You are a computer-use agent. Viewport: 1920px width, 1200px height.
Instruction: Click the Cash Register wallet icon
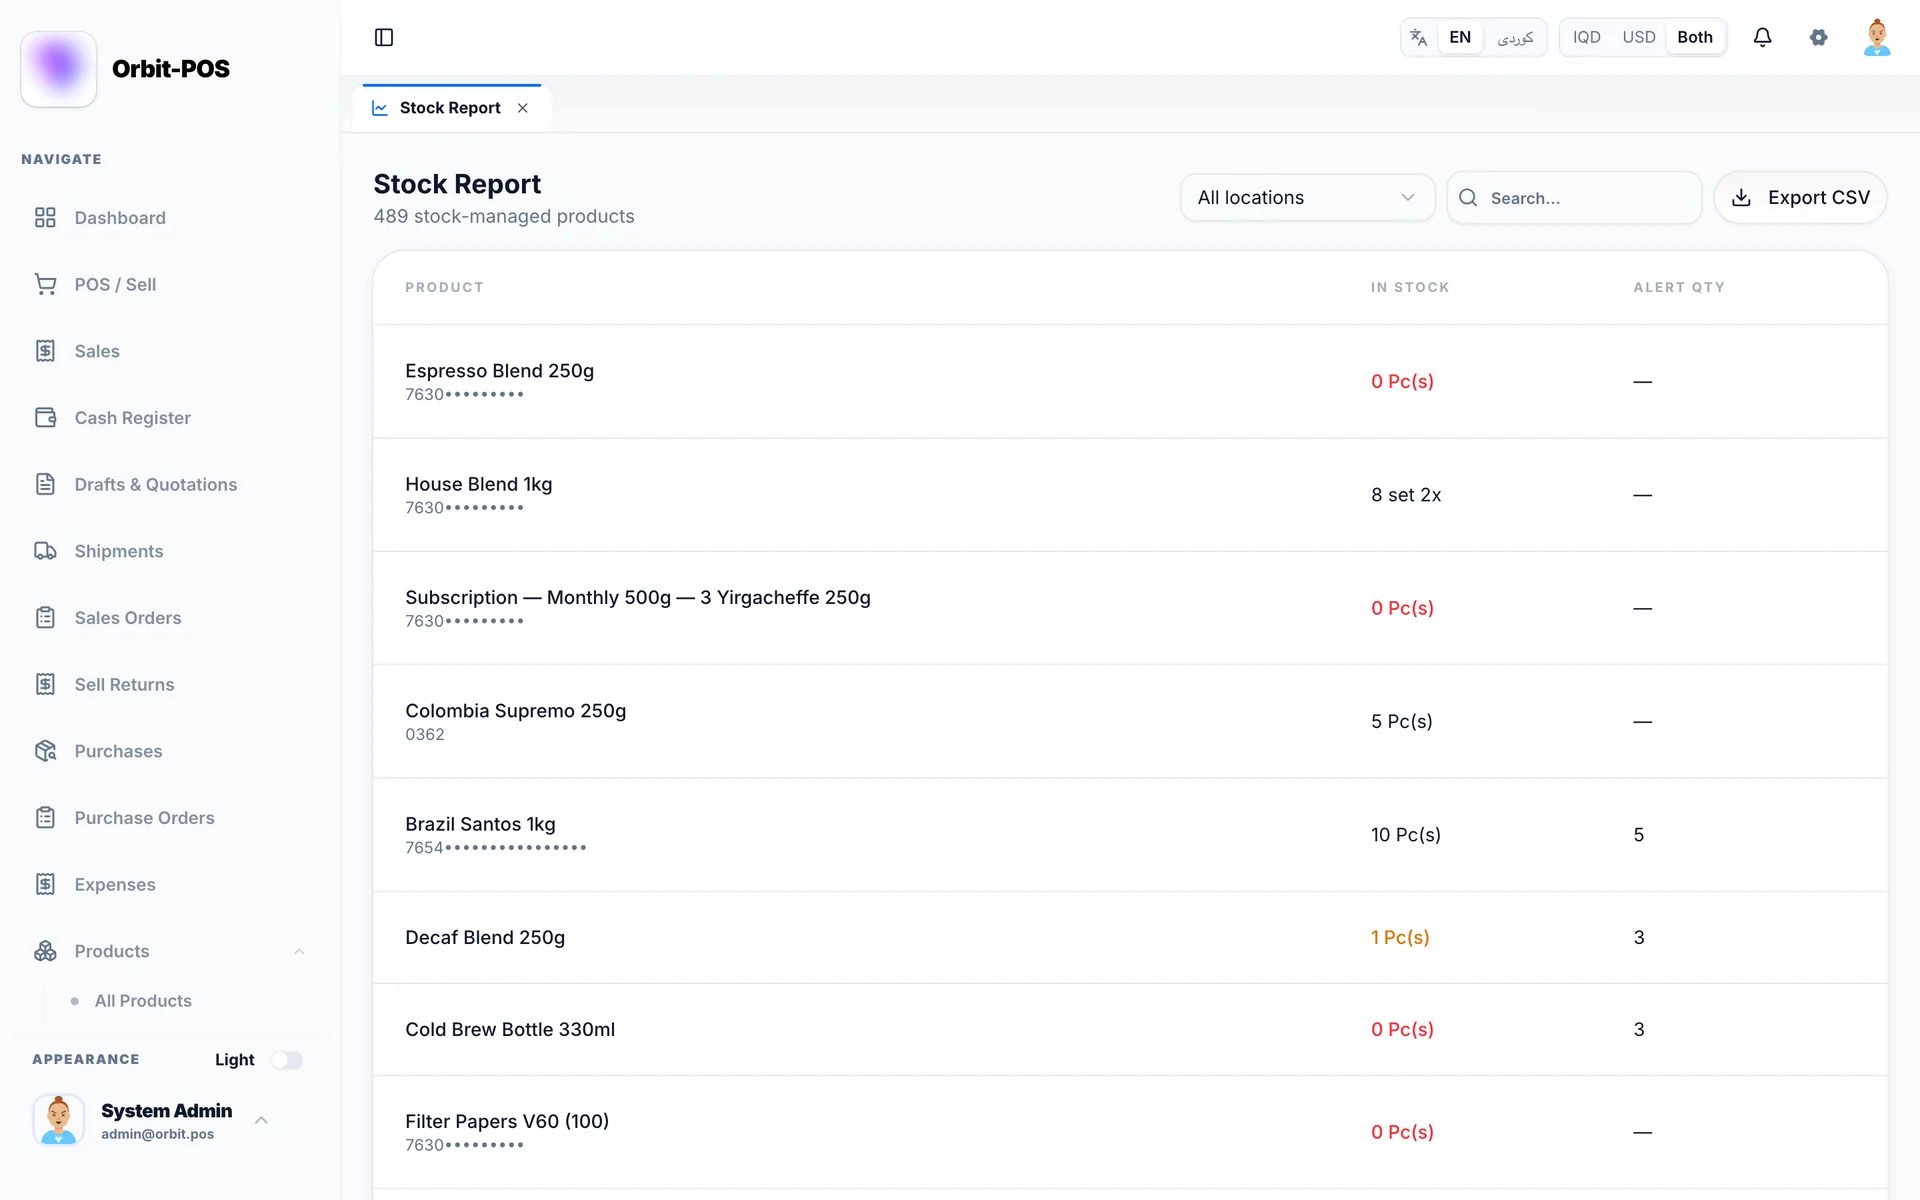pyautogui.click(x=45, y=418)
